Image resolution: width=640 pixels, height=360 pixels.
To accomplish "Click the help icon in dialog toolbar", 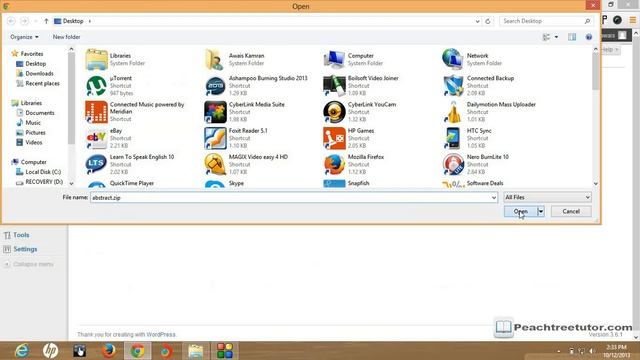I will point(589,37).
